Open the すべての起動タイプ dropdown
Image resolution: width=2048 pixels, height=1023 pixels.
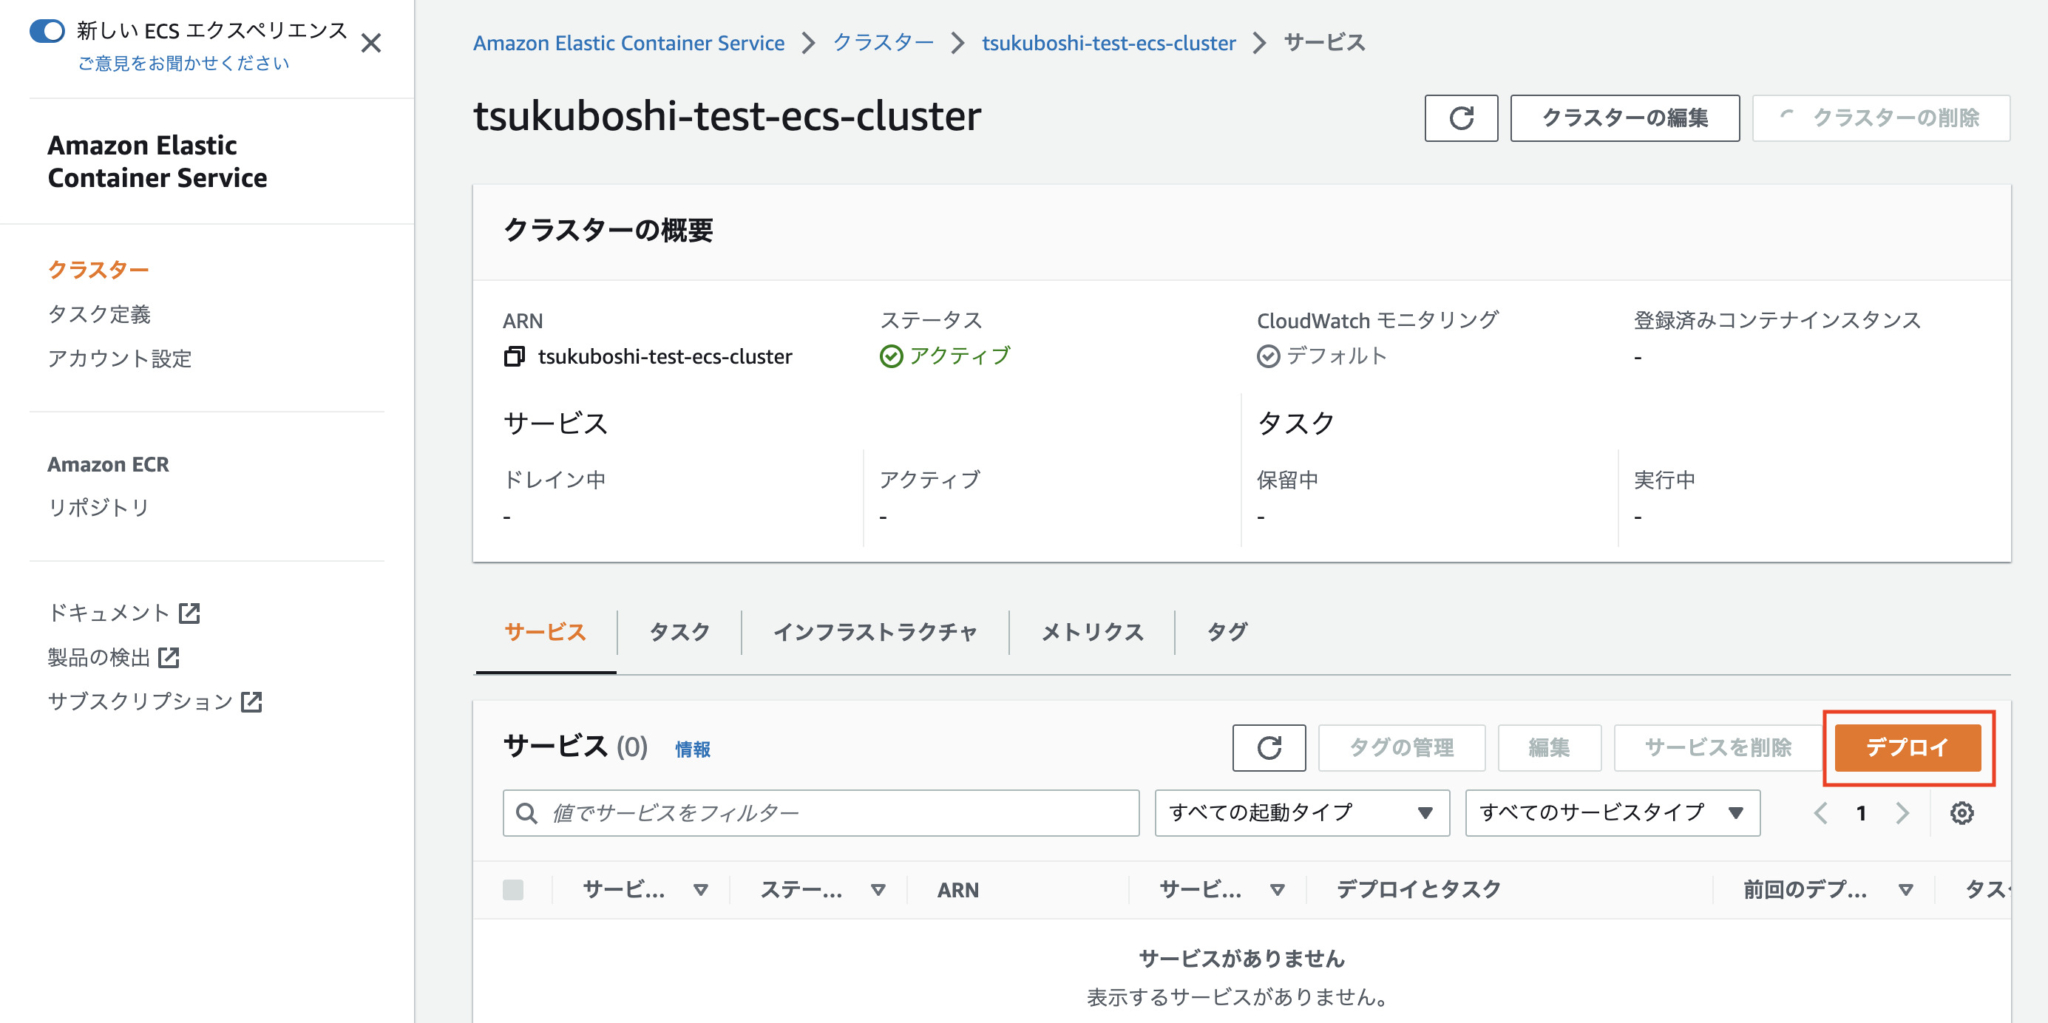click(1300, 813)
